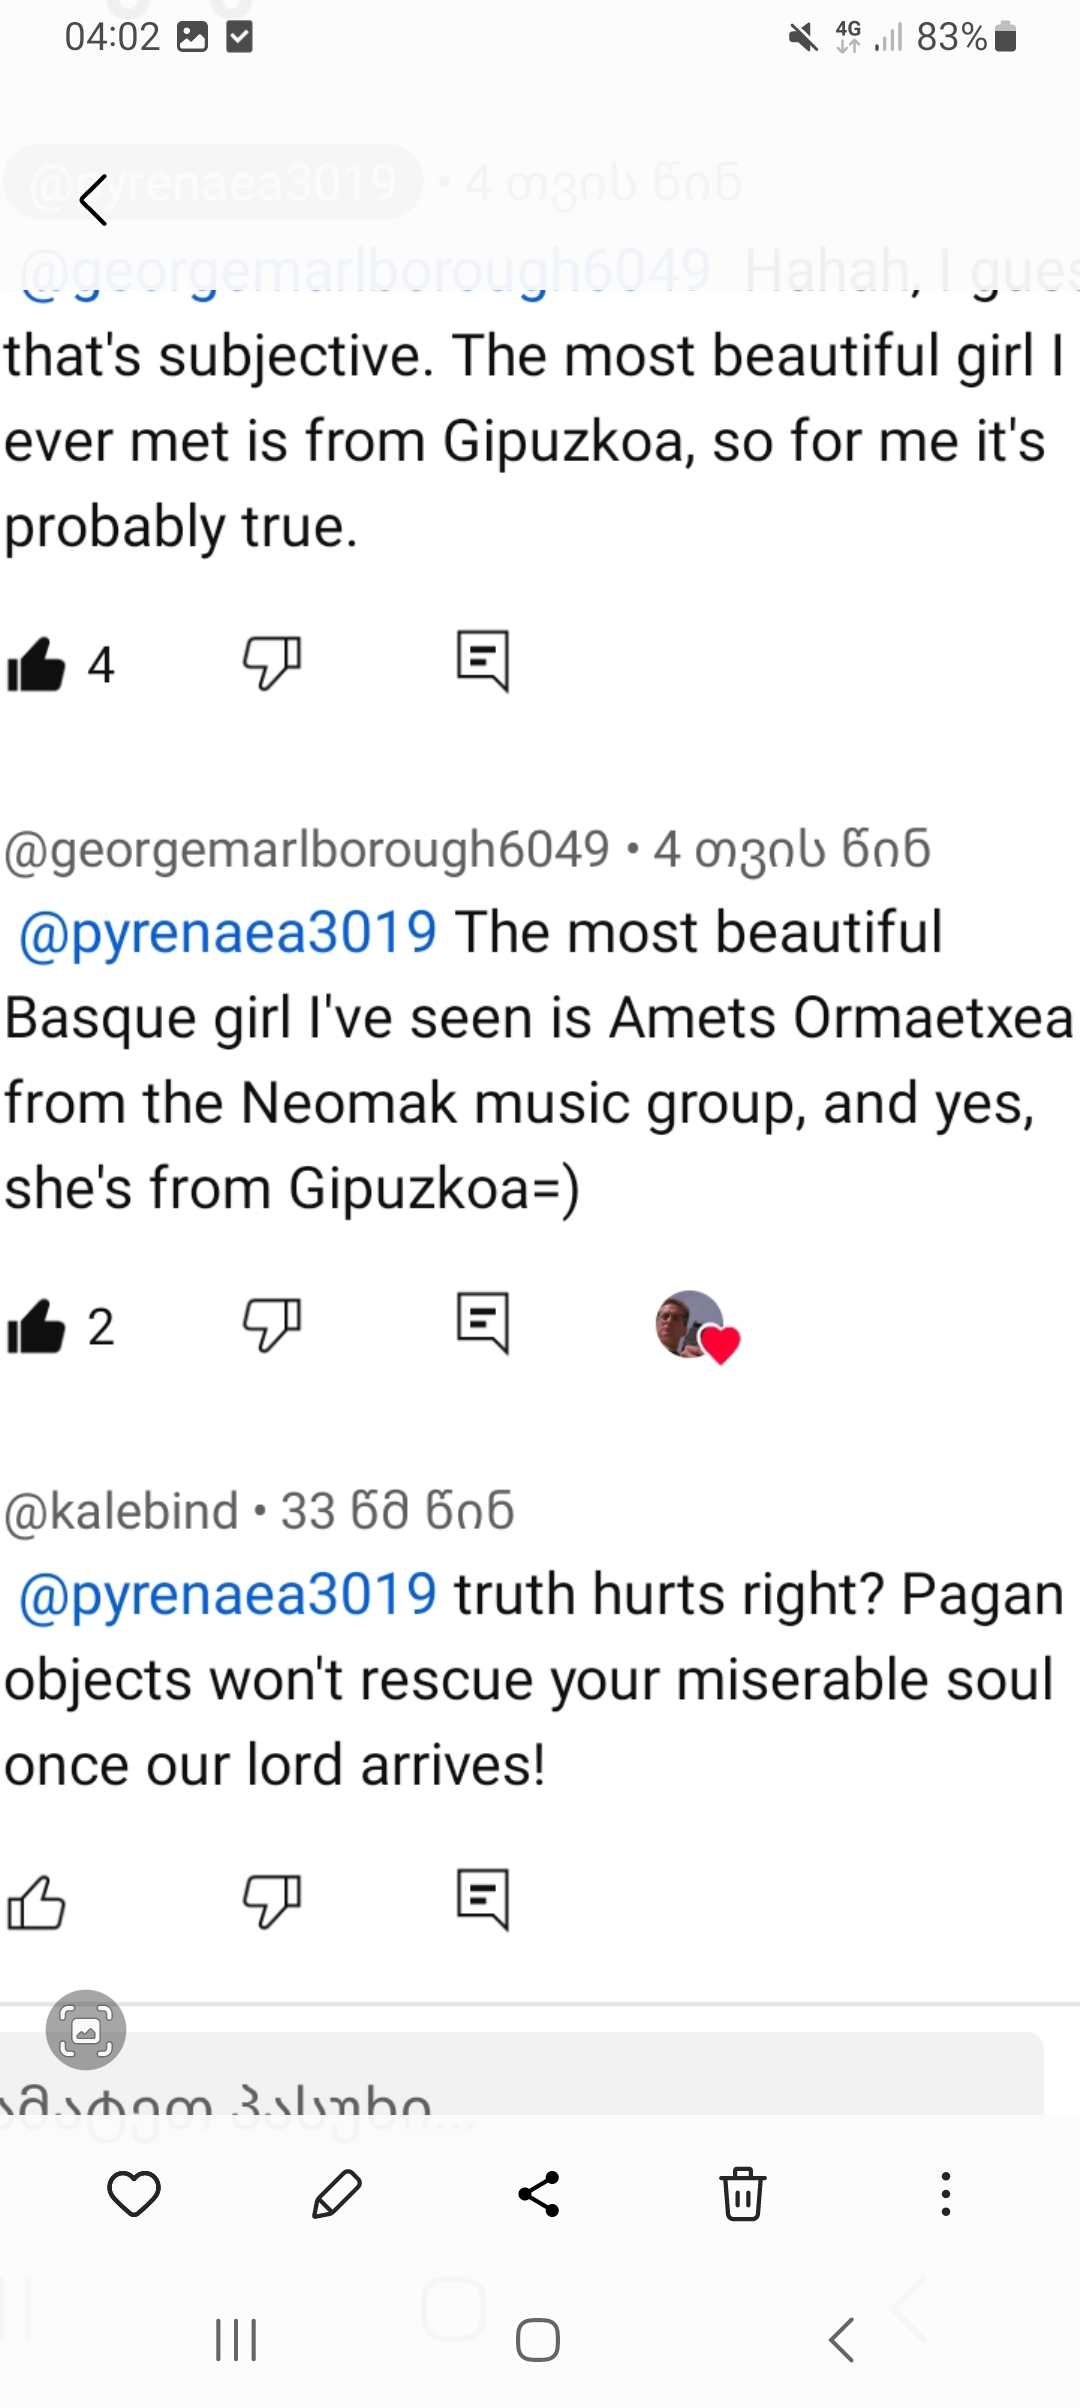1080x2408 pixels.
Task: Open @pyrenaea3019 mention in georgemarlborough's reply
Action: click(228, 932)
